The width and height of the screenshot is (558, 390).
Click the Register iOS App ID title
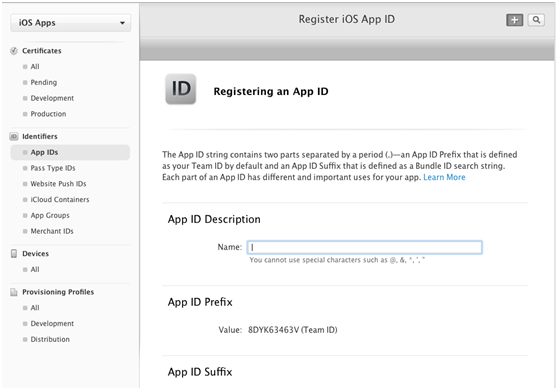[347, 19]
